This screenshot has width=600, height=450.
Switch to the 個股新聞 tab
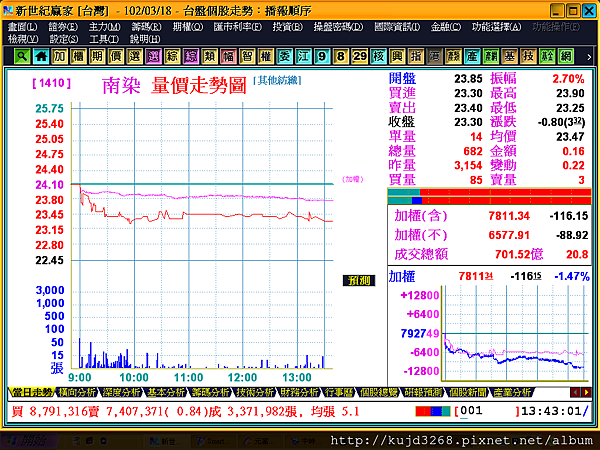[467, 392]
